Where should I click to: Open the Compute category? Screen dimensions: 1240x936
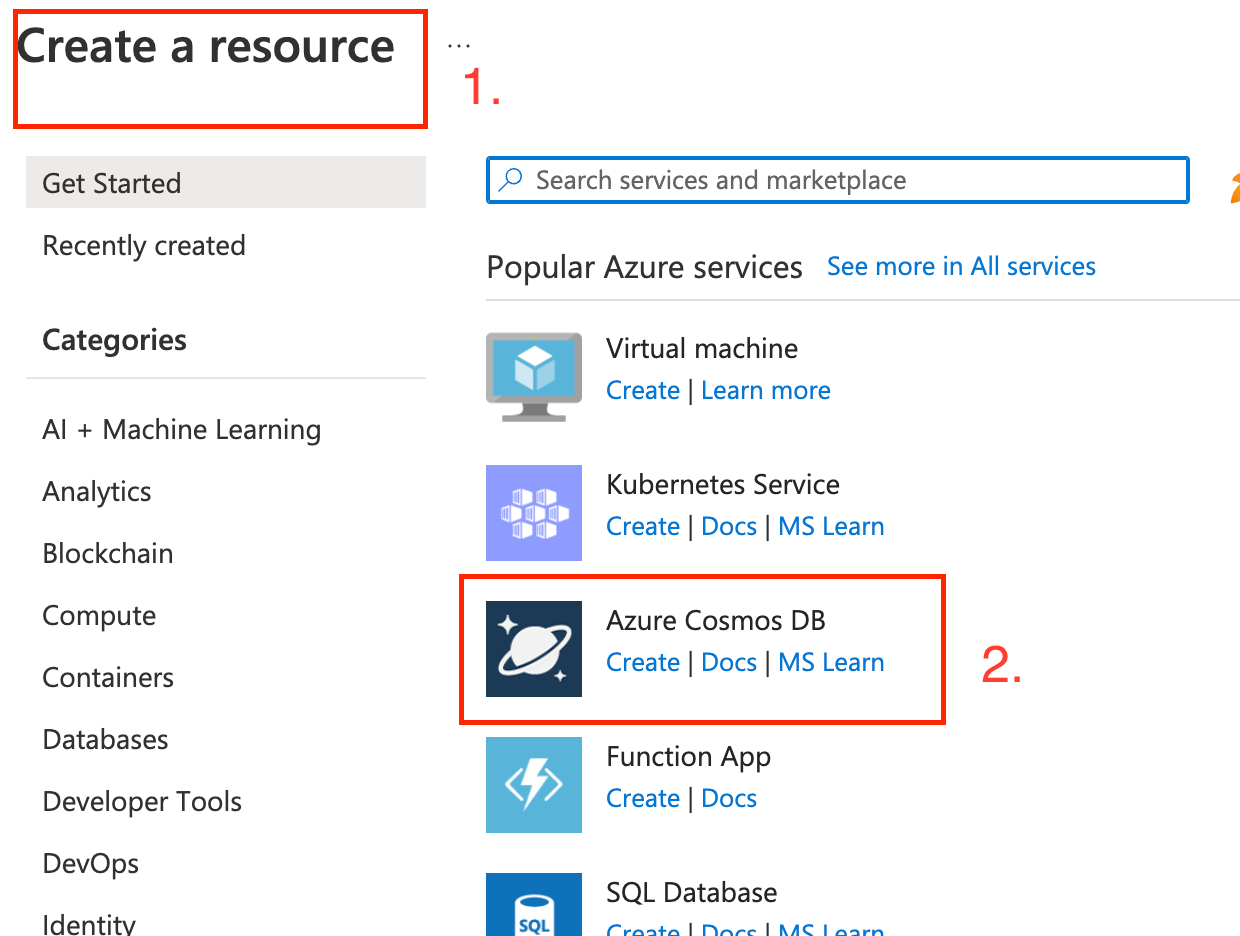(99, 615)
